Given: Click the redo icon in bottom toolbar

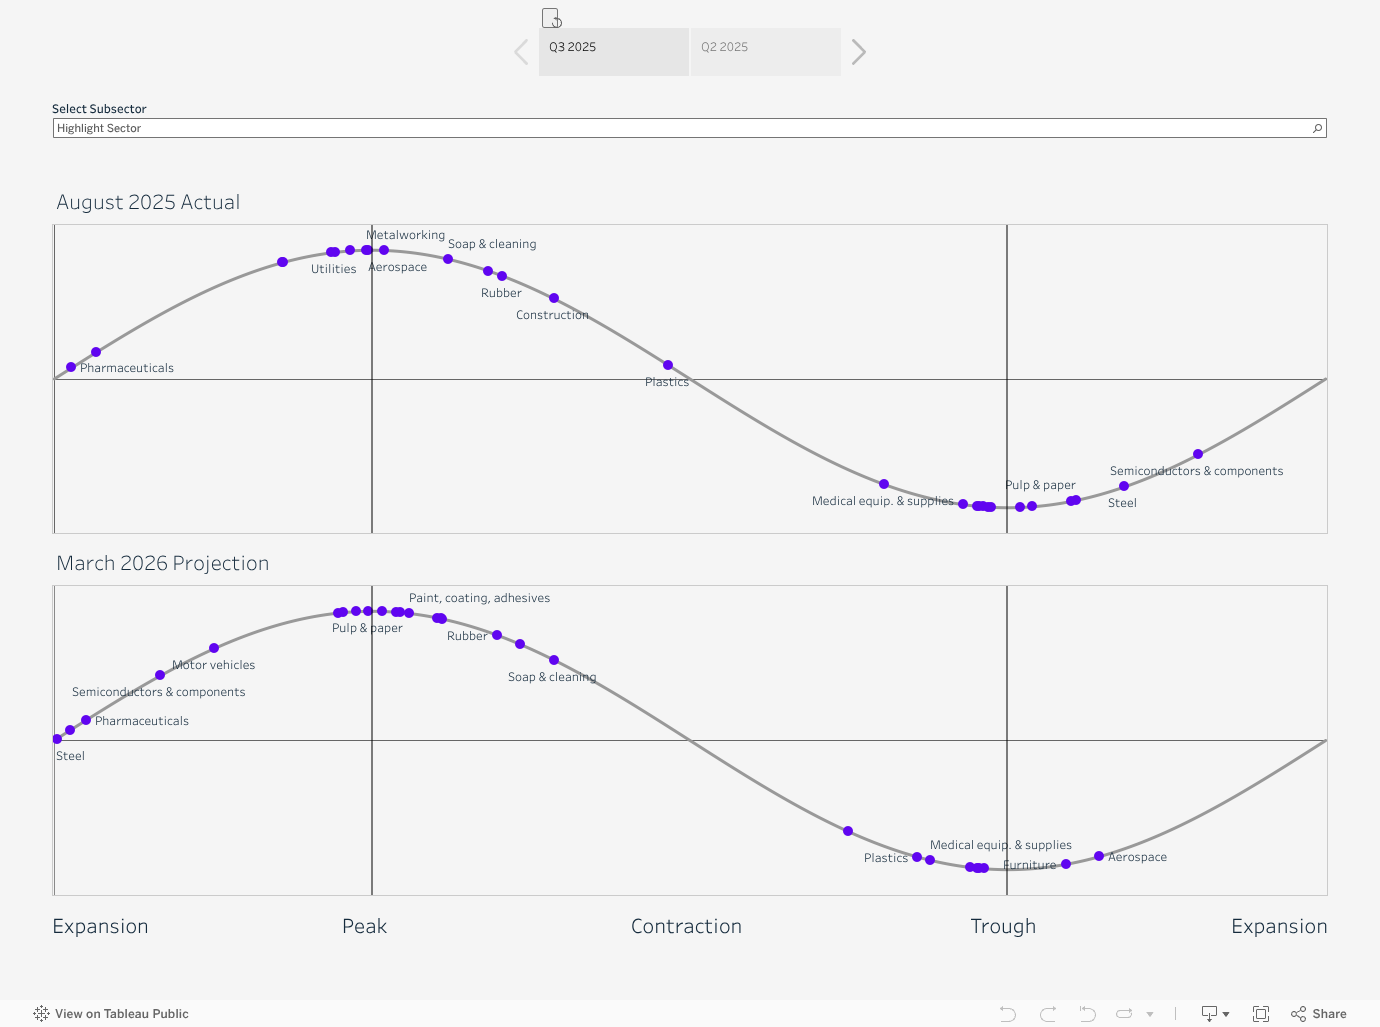Looking at the screenshot, I should click(1047, 1014).
